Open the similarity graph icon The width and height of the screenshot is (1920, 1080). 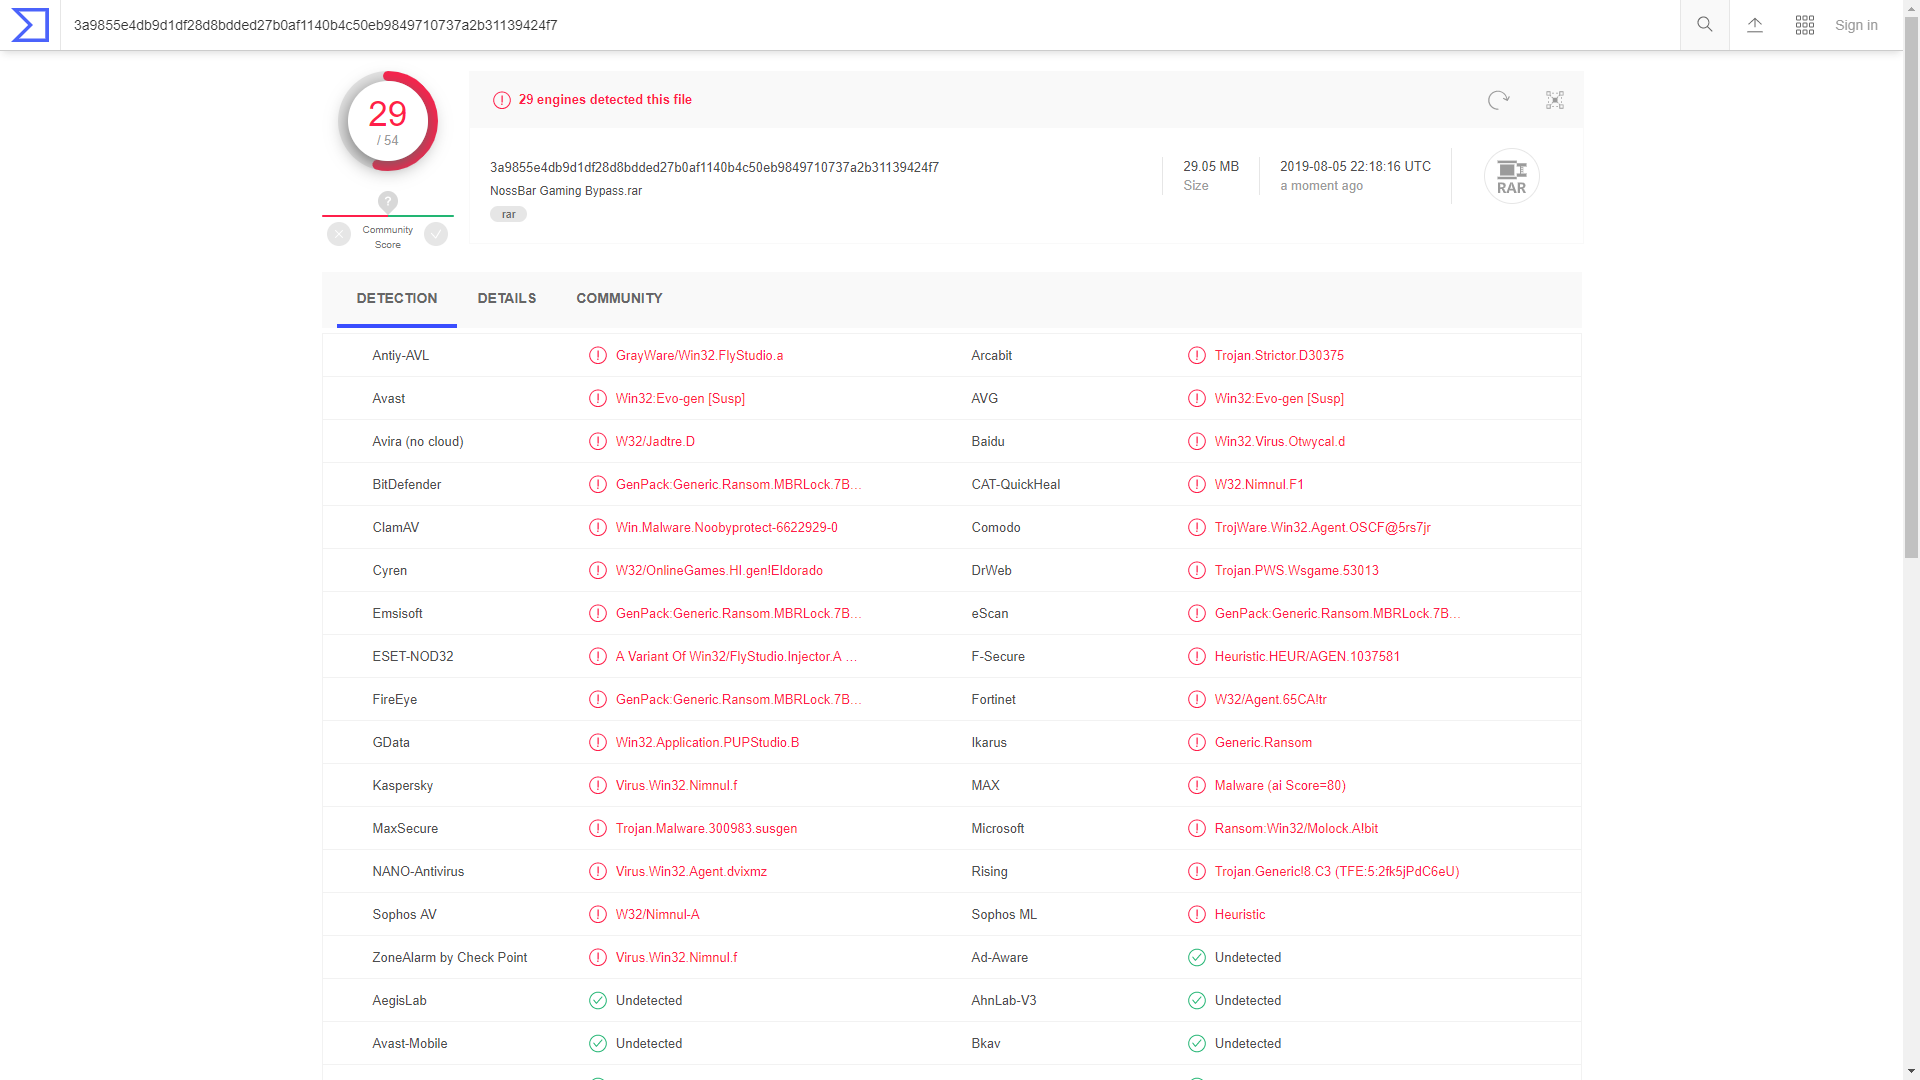[x=1555, y=100]
